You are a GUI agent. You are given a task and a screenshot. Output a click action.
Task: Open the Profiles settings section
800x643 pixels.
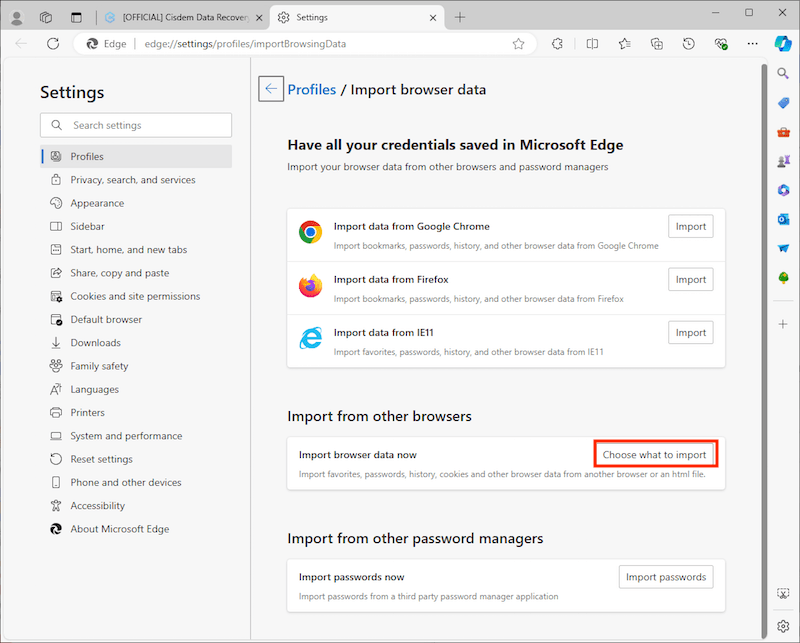[x=136, y=157]
